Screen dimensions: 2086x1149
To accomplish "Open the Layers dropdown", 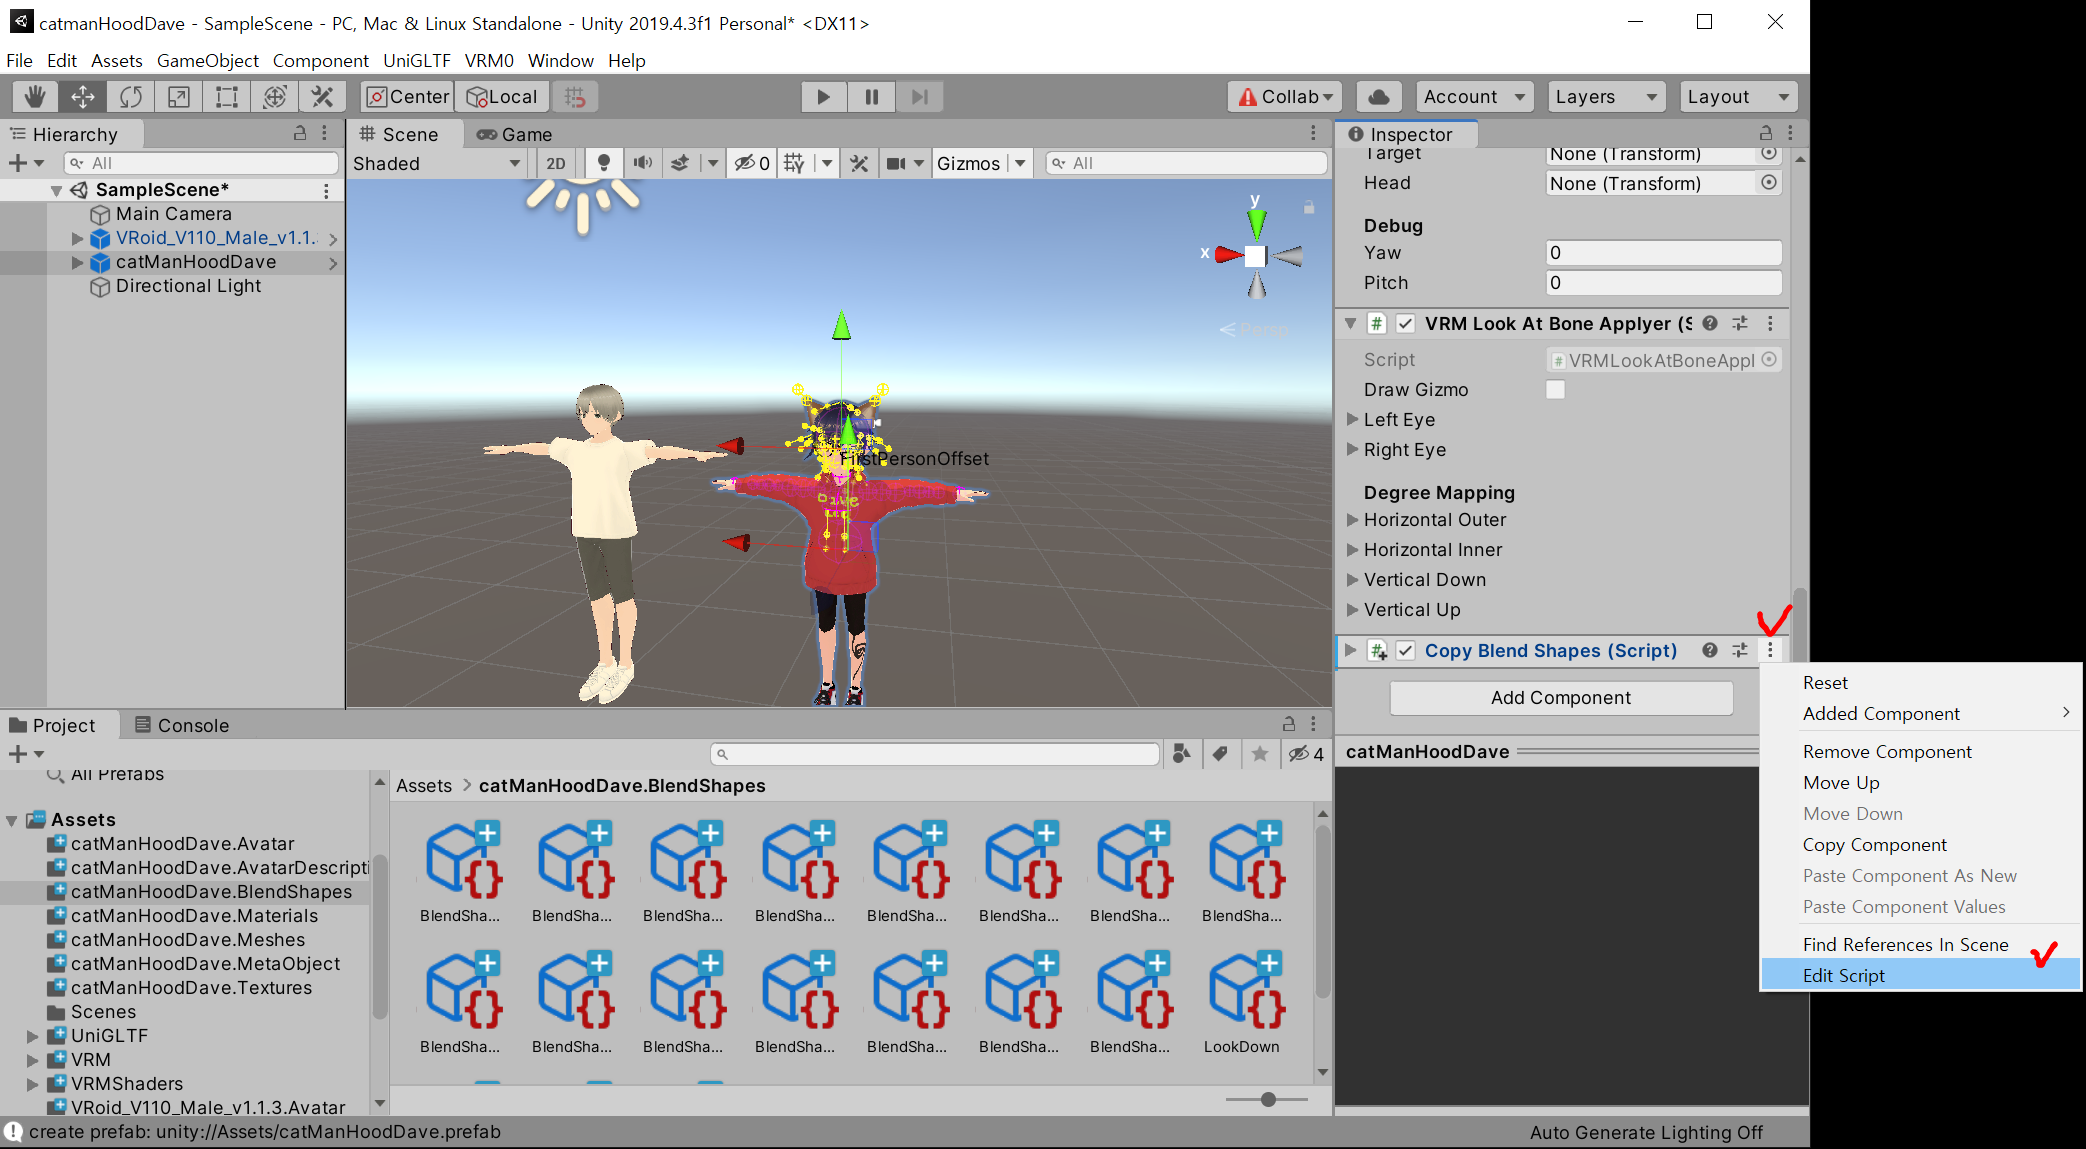I will (1605, 97).
